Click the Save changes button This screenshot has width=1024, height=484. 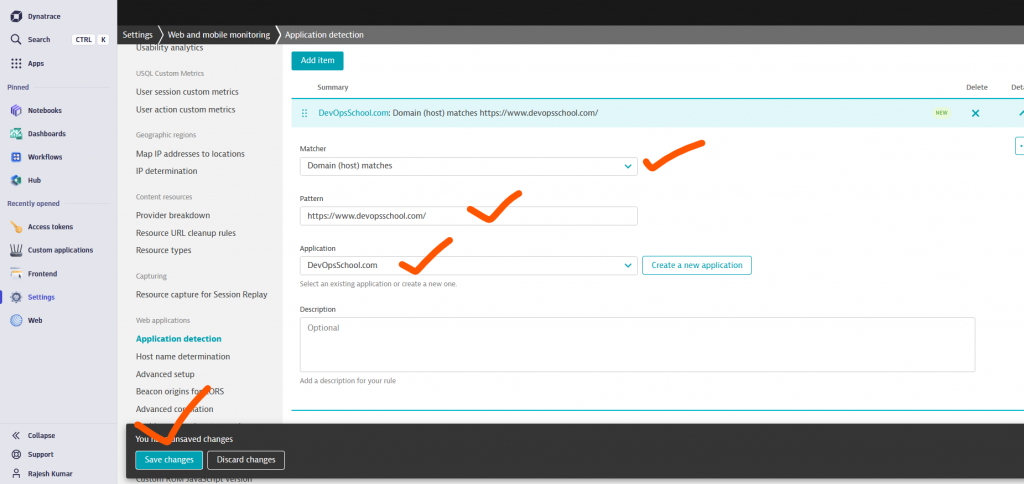tap(169, 460)
